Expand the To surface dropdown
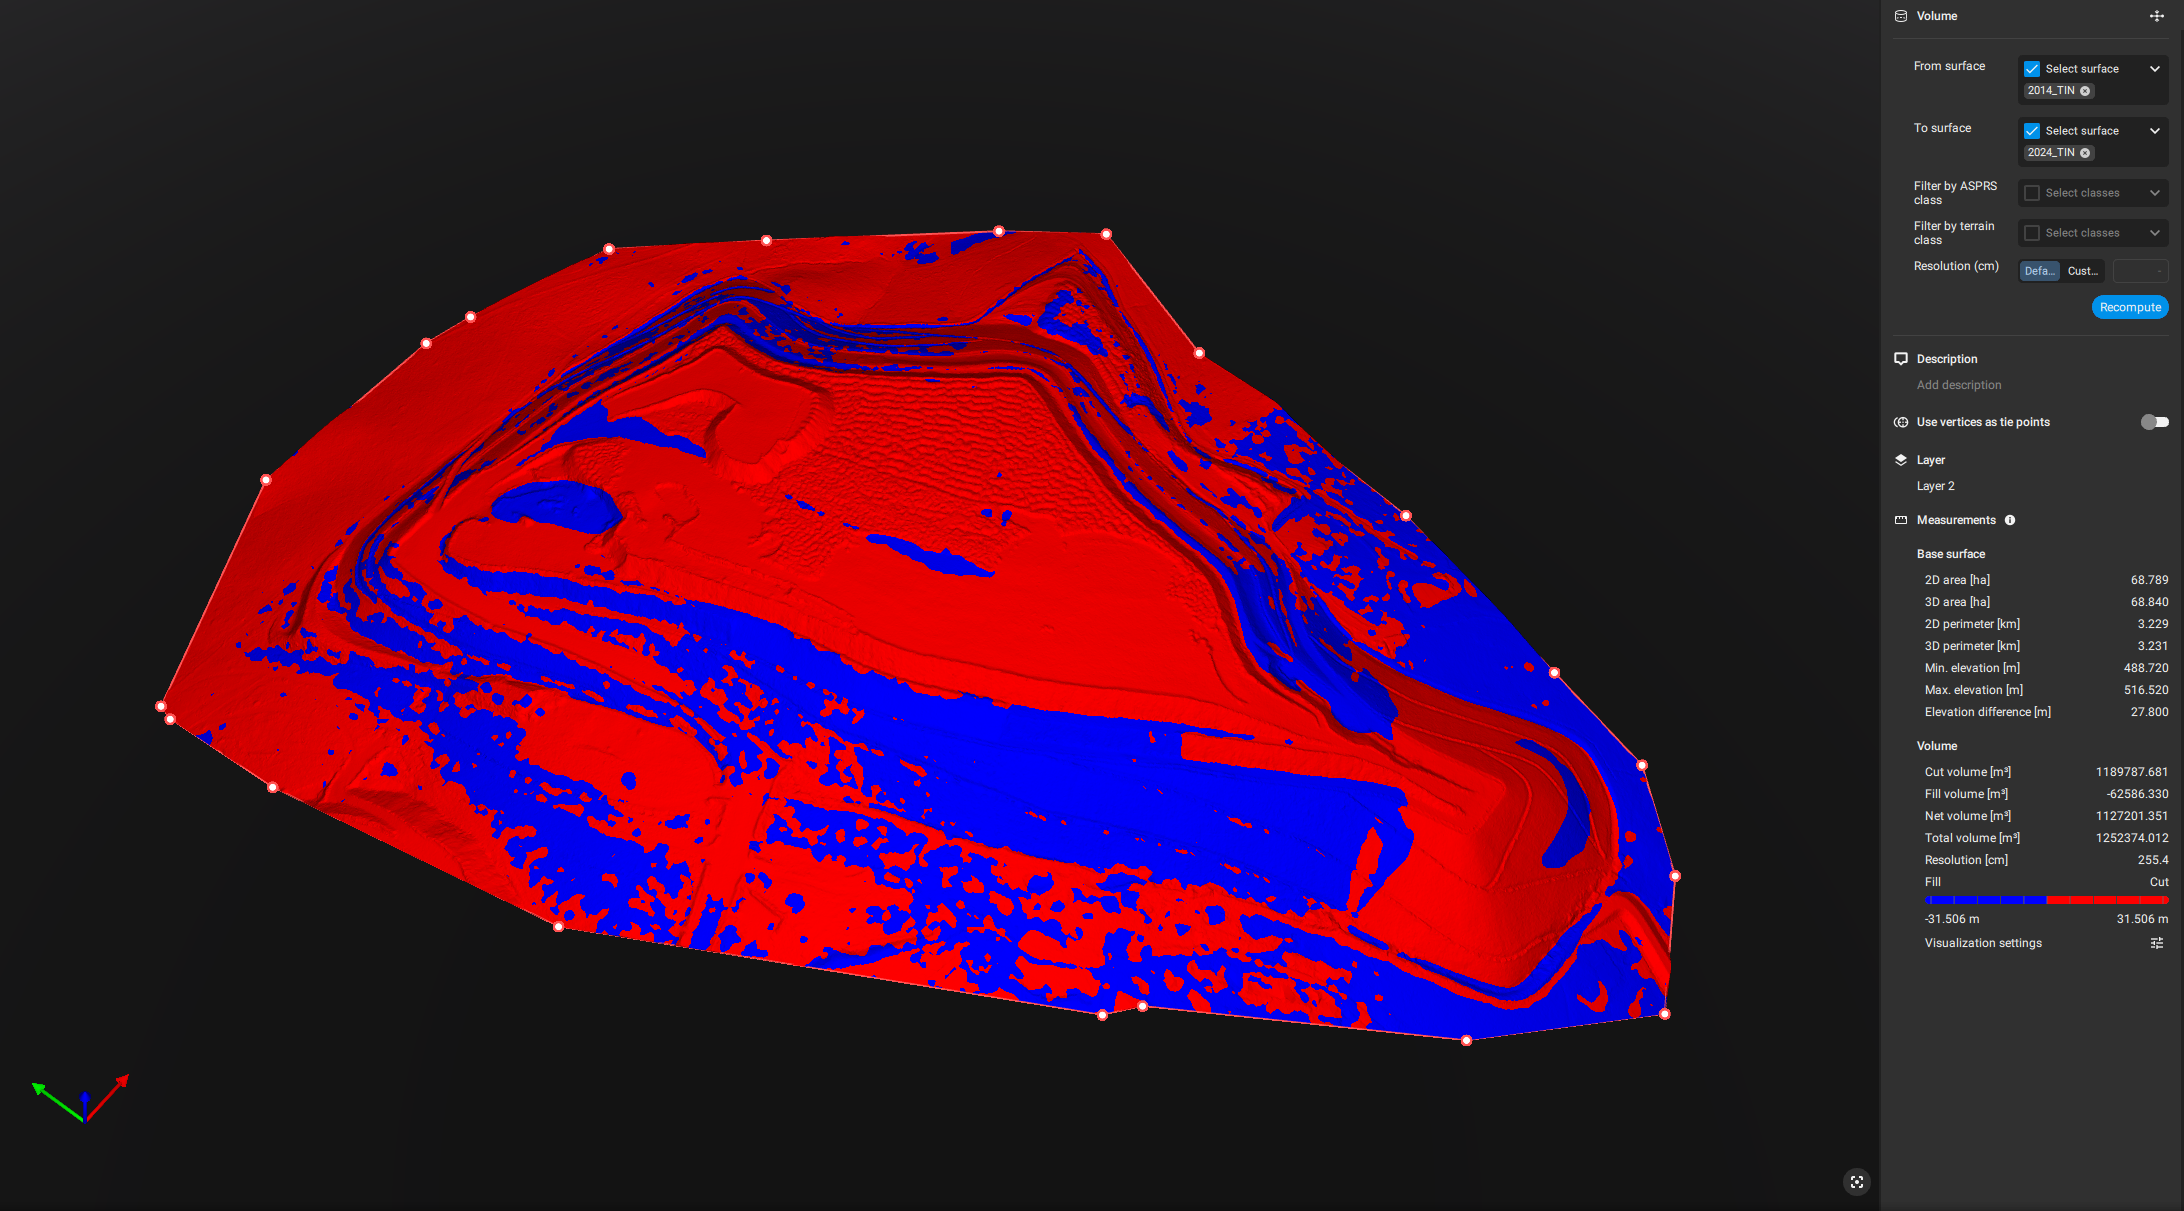The image size is (2184, 1211). click(x=2155, y=130)
